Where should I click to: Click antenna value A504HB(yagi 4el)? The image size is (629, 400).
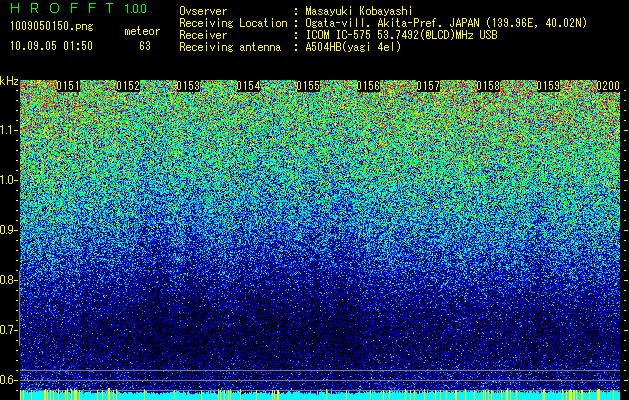(353, 47)
